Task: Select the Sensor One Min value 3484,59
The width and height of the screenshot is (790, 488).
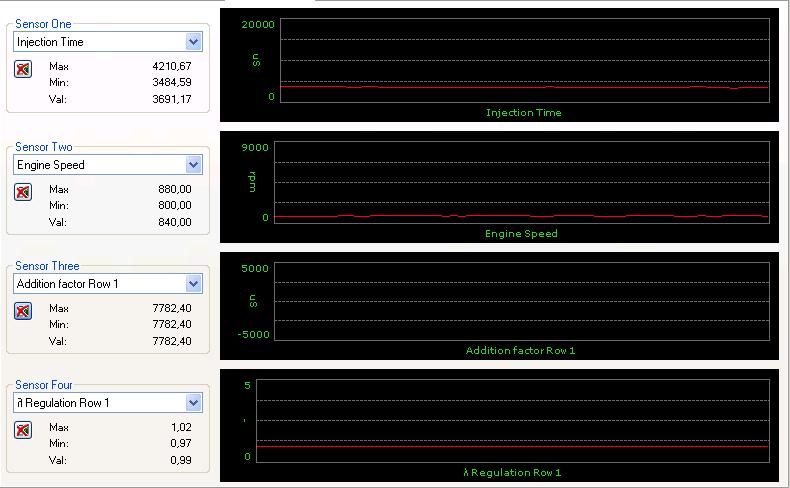Action: point(172,82)
